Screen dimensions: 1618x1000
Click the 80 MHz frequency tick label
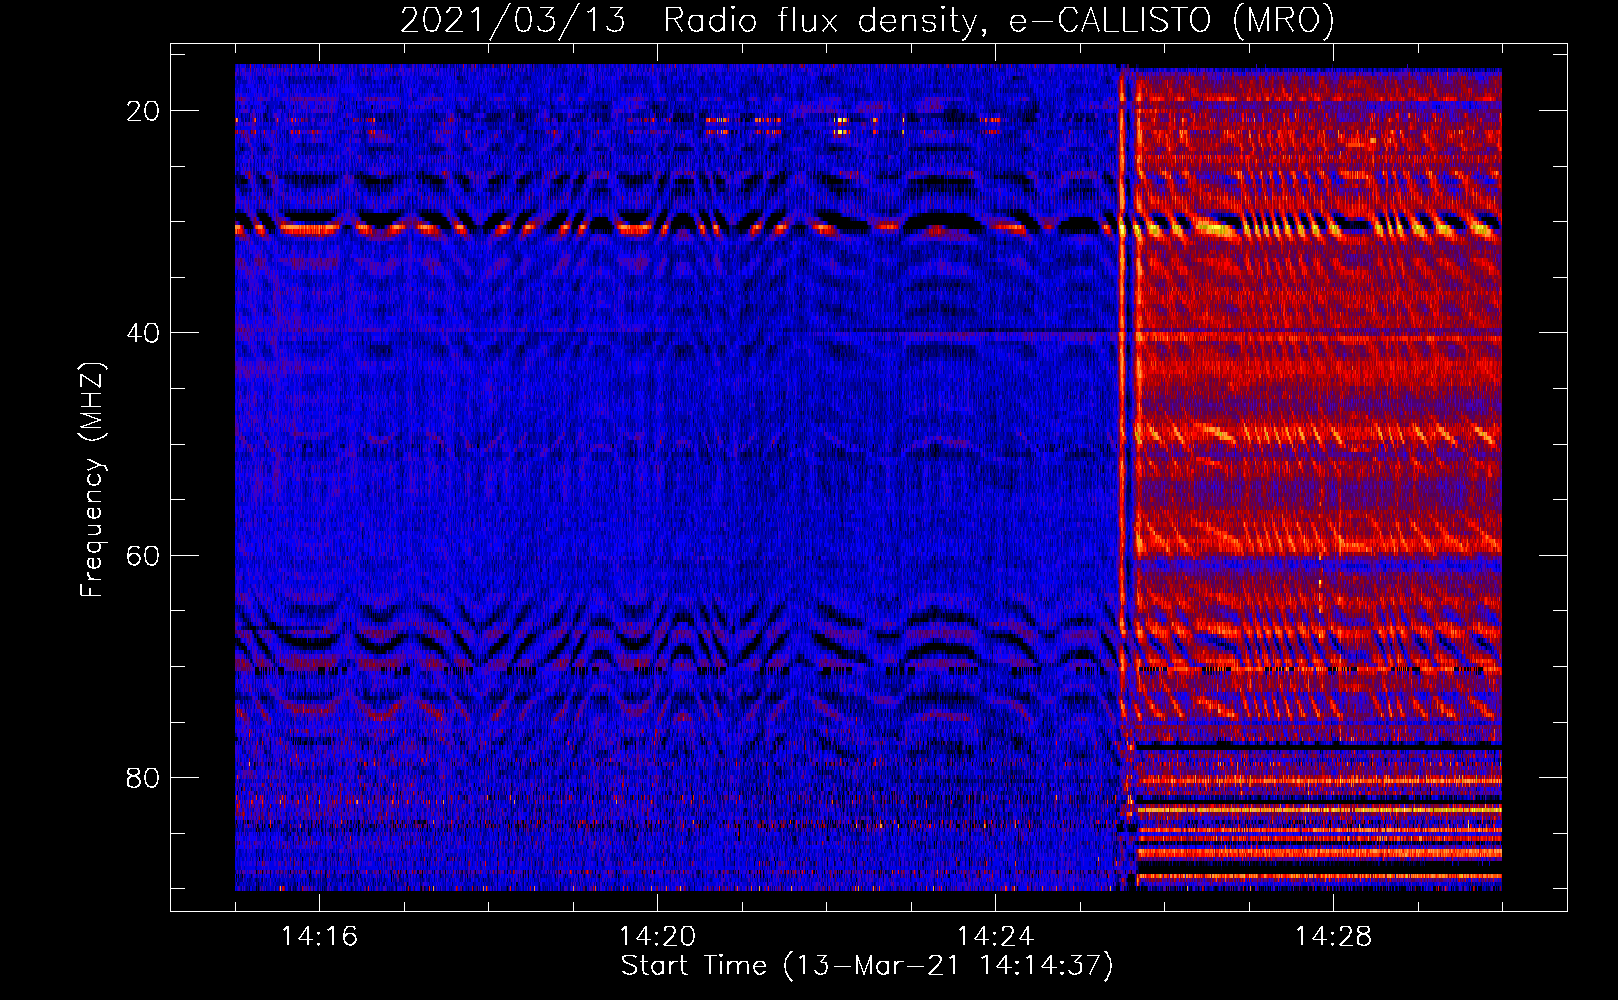point(143,777)
